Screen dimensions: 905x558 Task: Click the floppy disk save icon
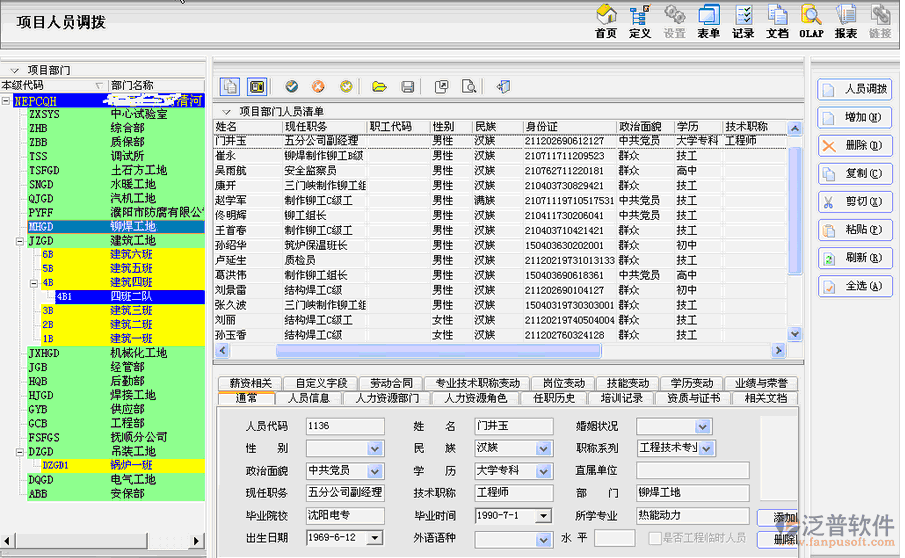coord(408,87)
